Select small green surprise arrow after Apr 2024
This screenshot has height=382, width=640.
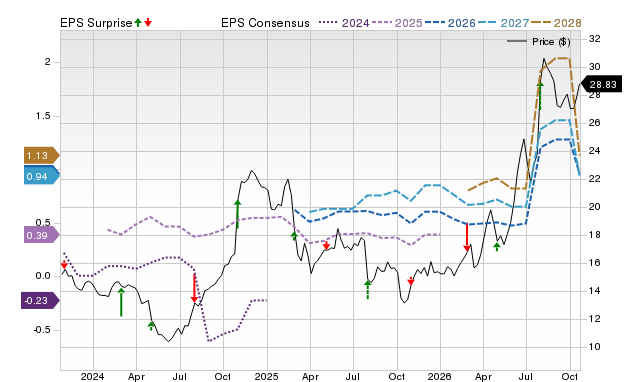click(151, 326)
